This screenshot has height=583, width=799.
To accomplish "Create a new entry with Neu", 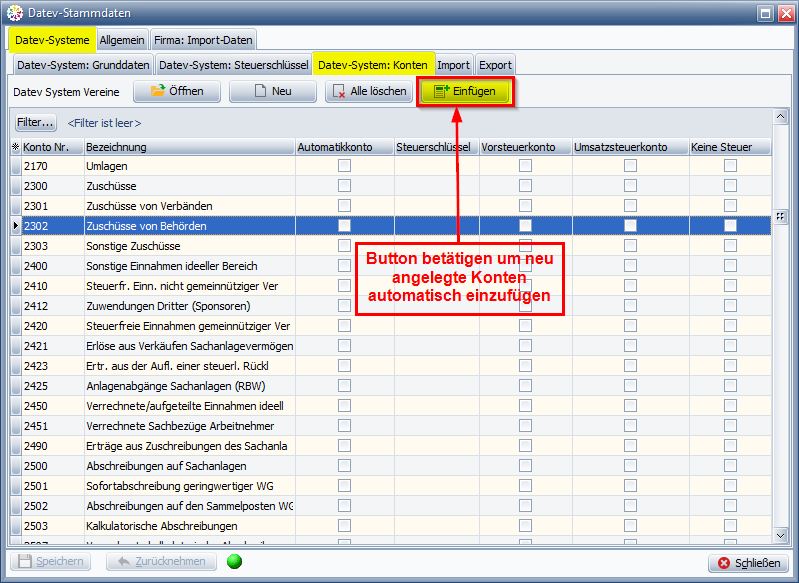I will [x=273, y=91].
